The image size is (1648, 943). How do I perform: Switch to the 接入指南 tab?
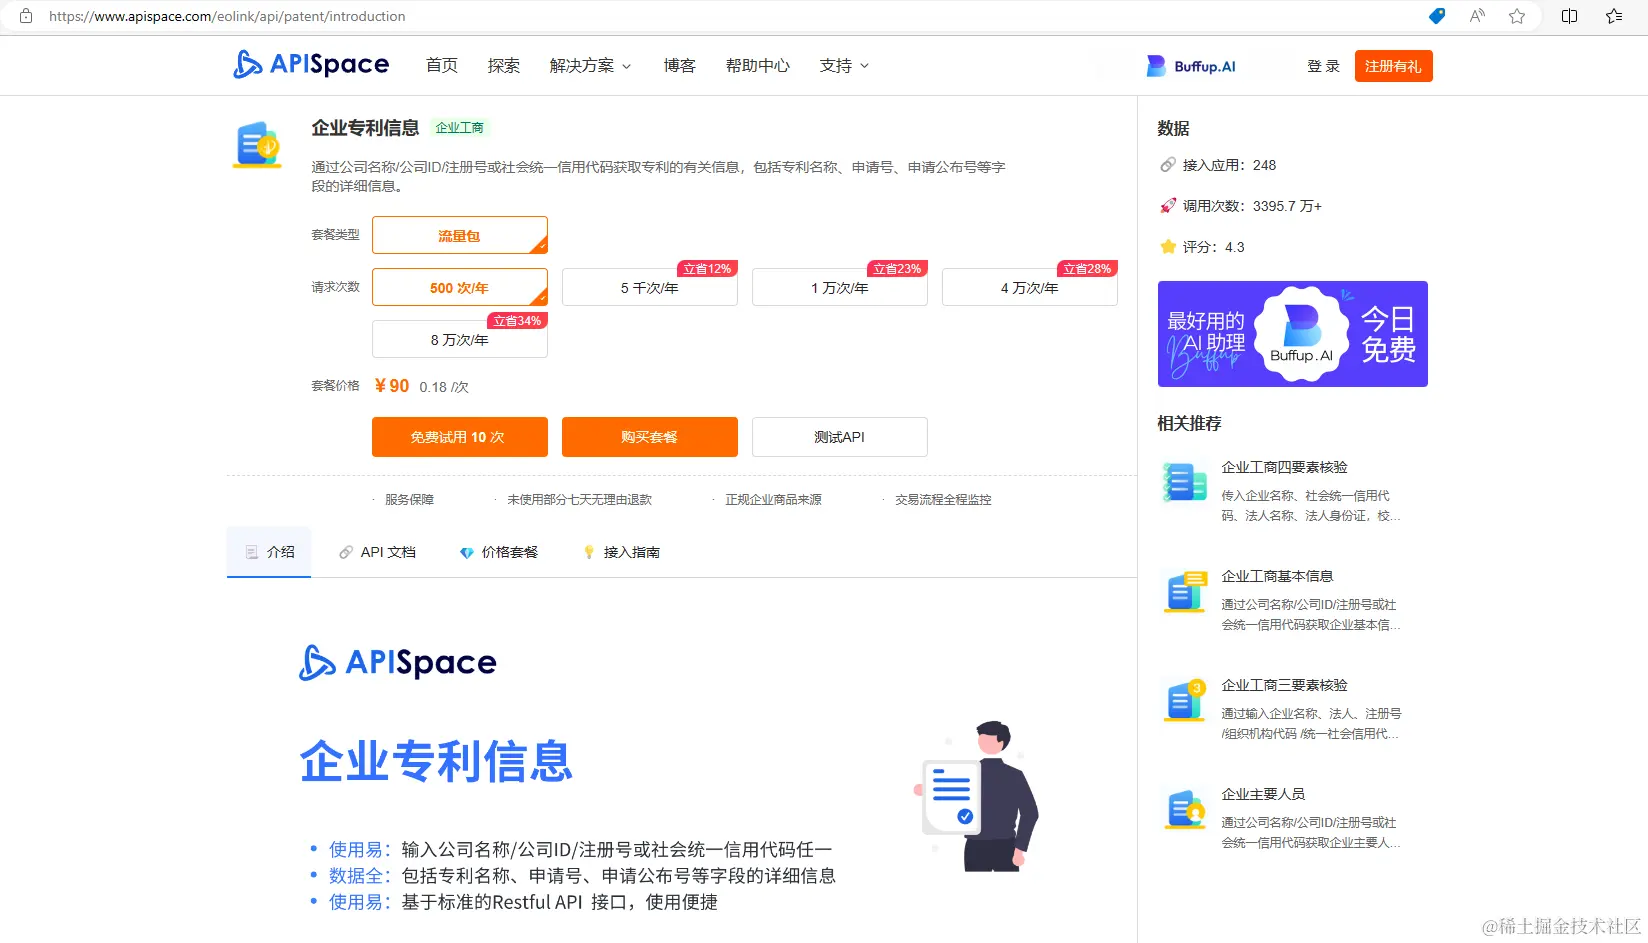coord(621,552)
